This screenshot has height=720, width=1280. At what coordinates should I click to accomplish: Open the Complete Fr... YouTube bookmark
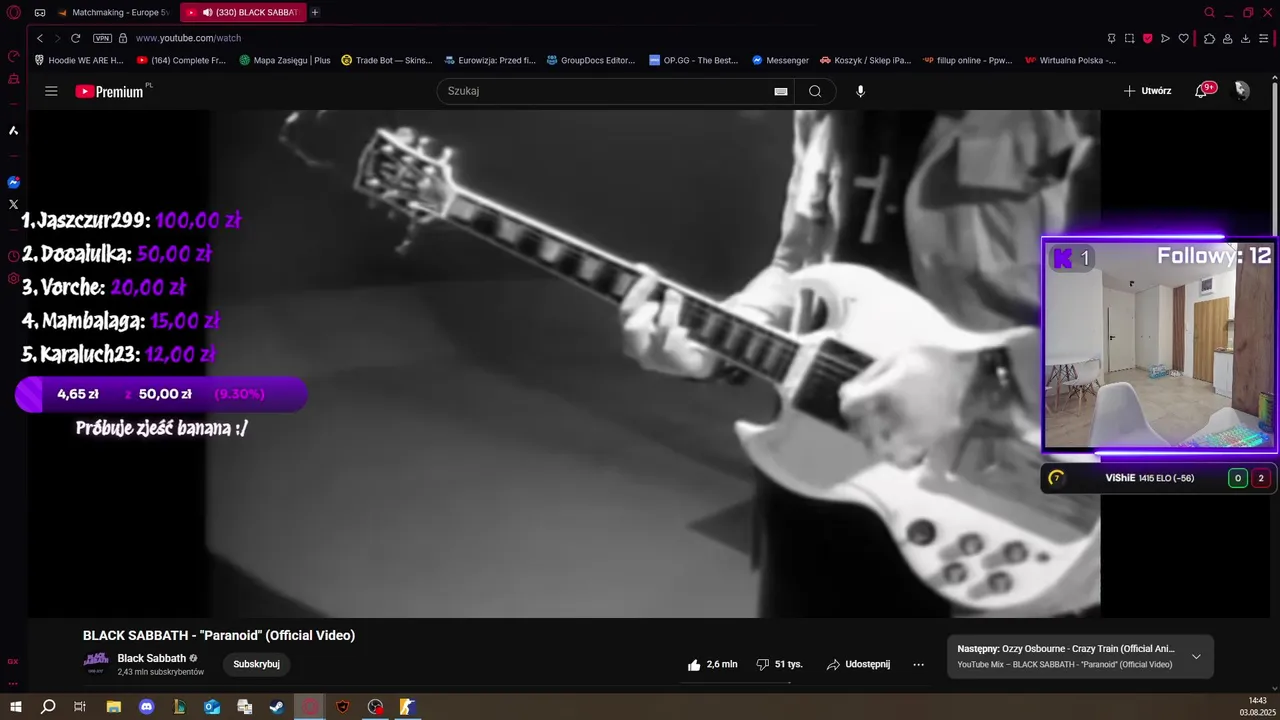(x=181, y=60)
